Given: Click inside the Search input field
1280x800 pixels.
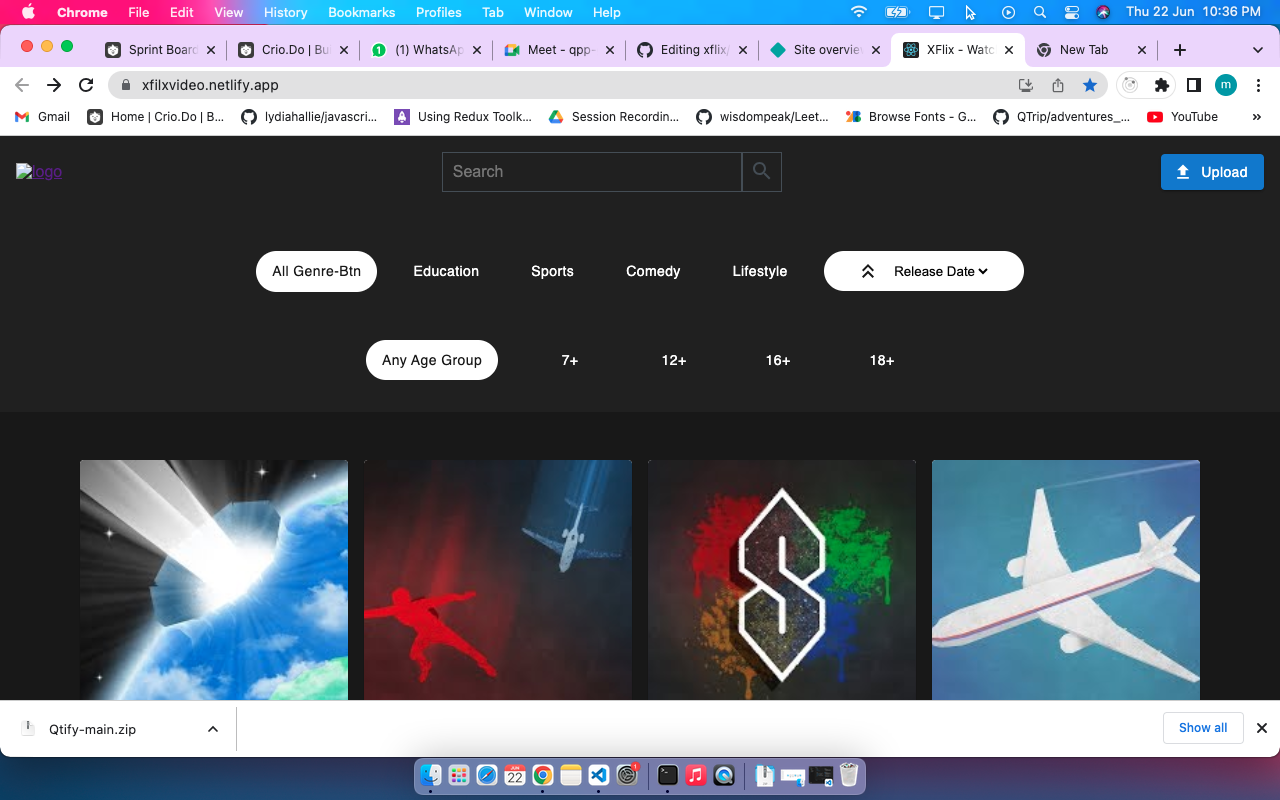Looking at the screenshot, I should [590, 171].
